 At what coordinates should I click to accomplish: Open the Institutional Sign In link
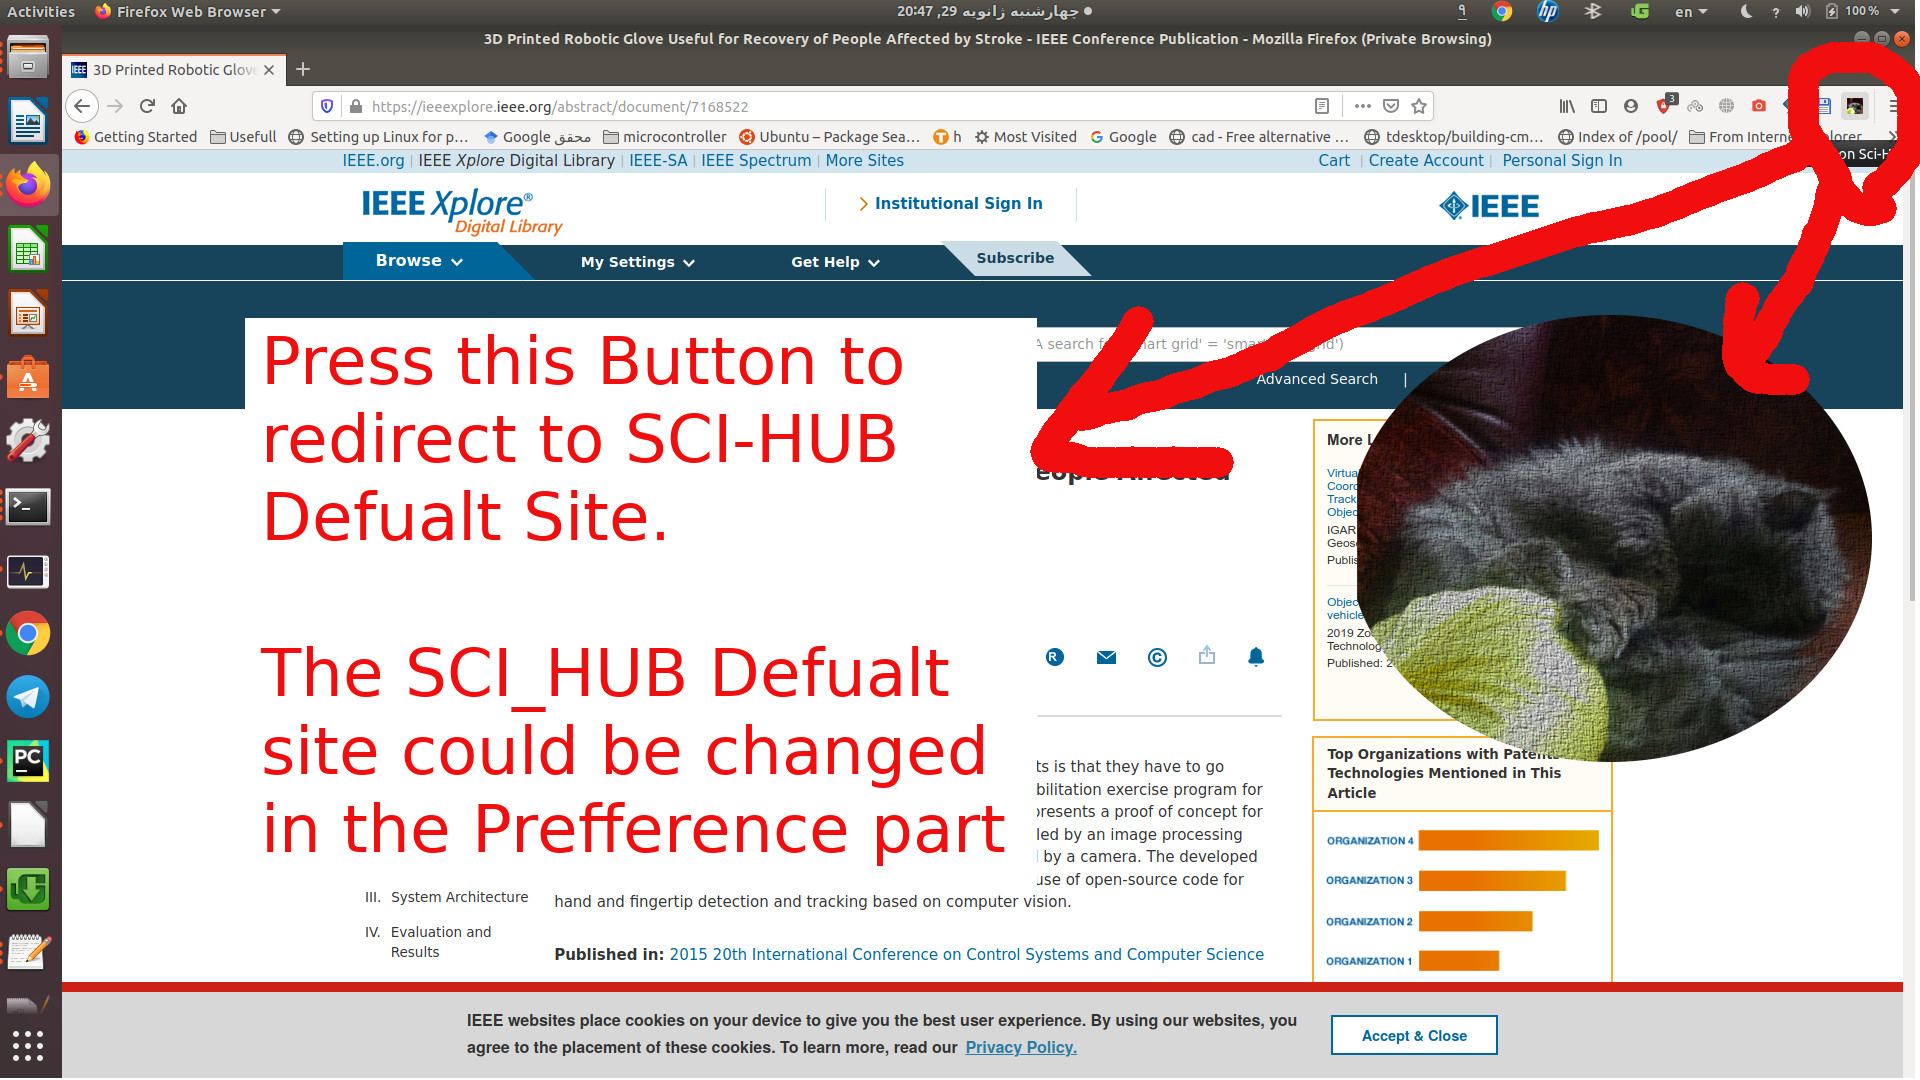pos(957,204)
